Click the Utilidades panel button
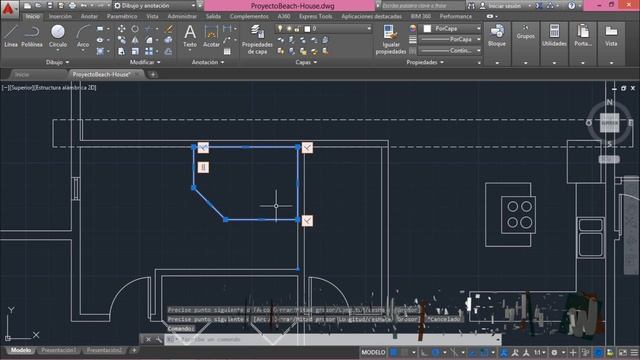The height and width of the screenshot is (360, 640). [554, 43]
